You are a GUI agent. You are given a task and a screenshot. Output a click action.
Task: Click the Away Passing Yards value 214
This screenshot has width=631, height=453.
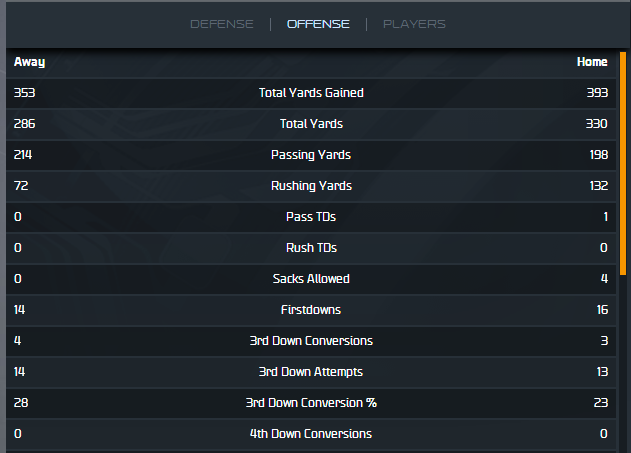(x=24, y=155)
